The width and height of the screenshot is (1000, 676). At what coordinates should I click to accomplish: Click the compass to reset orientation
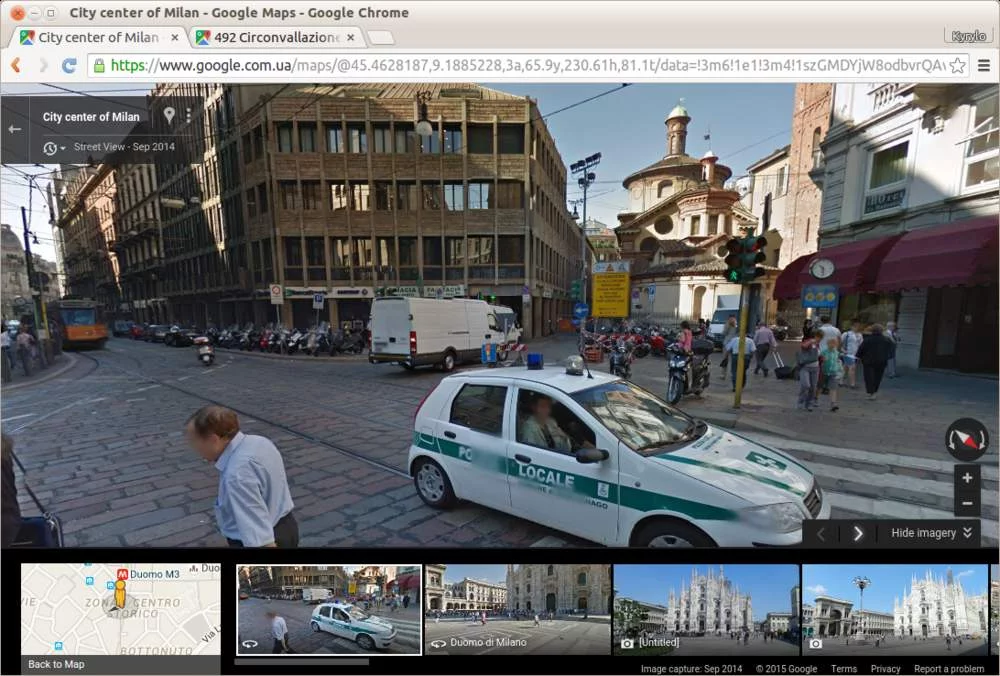(x=966, y=439)
